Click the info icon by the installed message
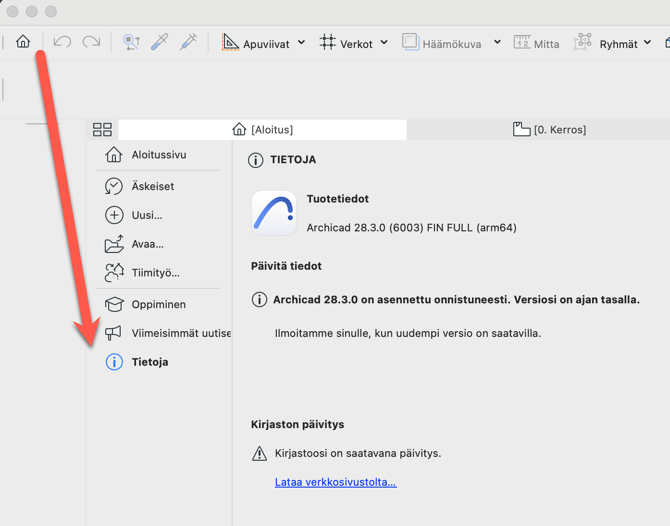 (x=259, y=300)
